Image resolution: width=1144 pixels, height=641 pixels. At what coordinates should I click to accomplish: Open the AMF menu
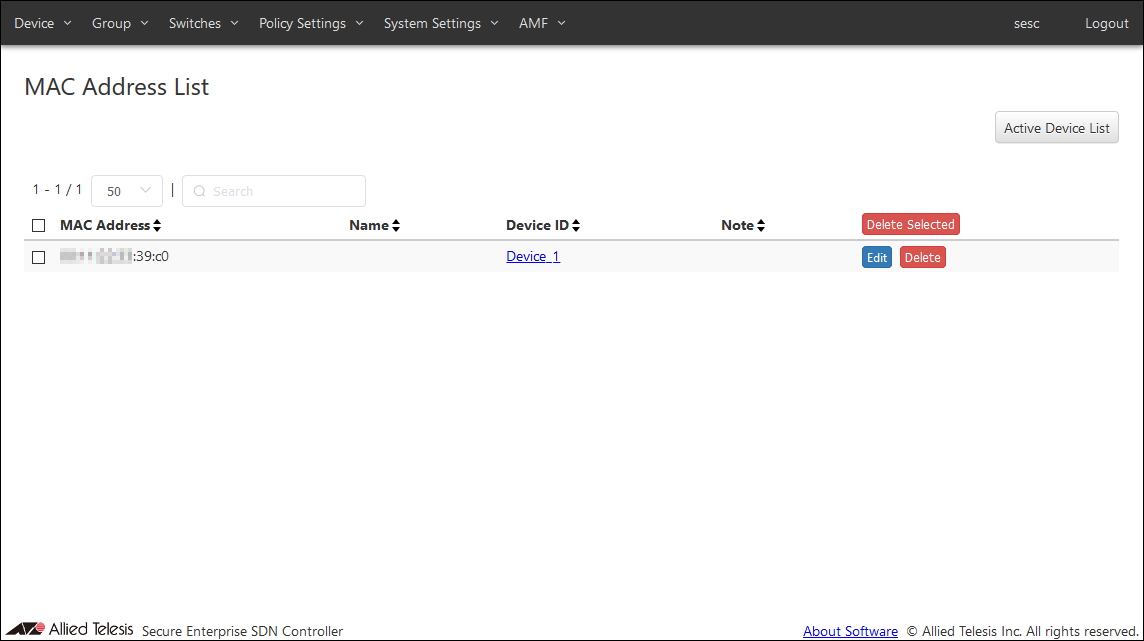542,23
